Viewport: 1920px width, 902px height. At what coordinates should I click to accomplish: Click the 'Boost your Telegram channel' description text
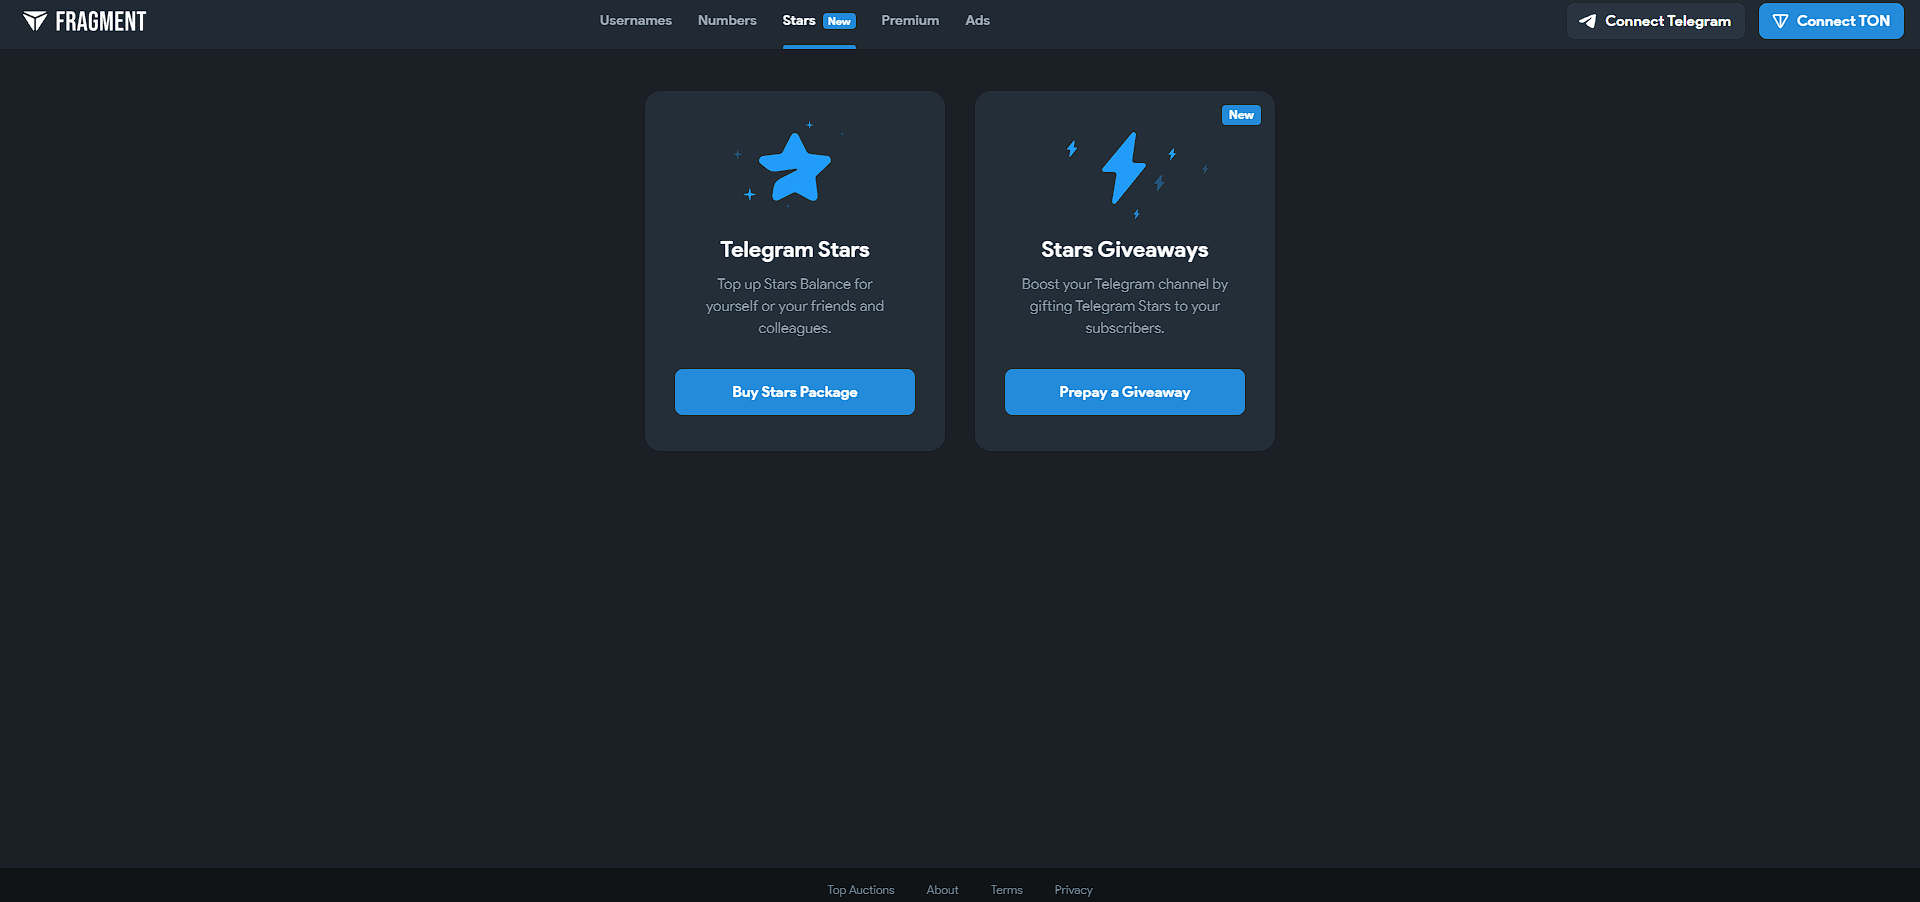pos(1125,306)
